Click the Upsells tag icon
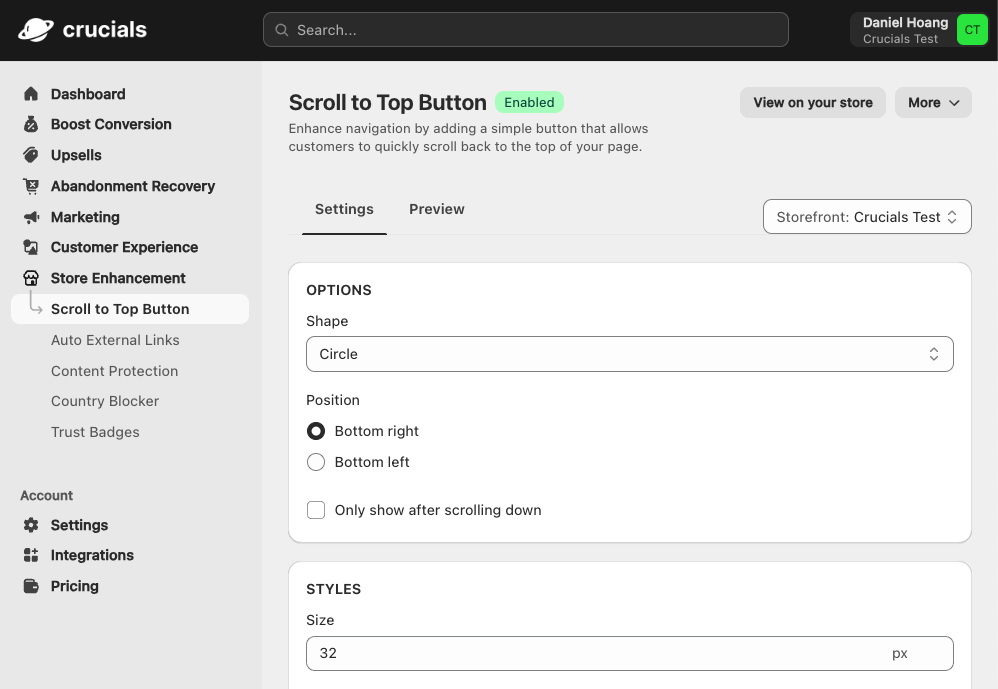This screenshot has width=998, height=689. (31, 155)
